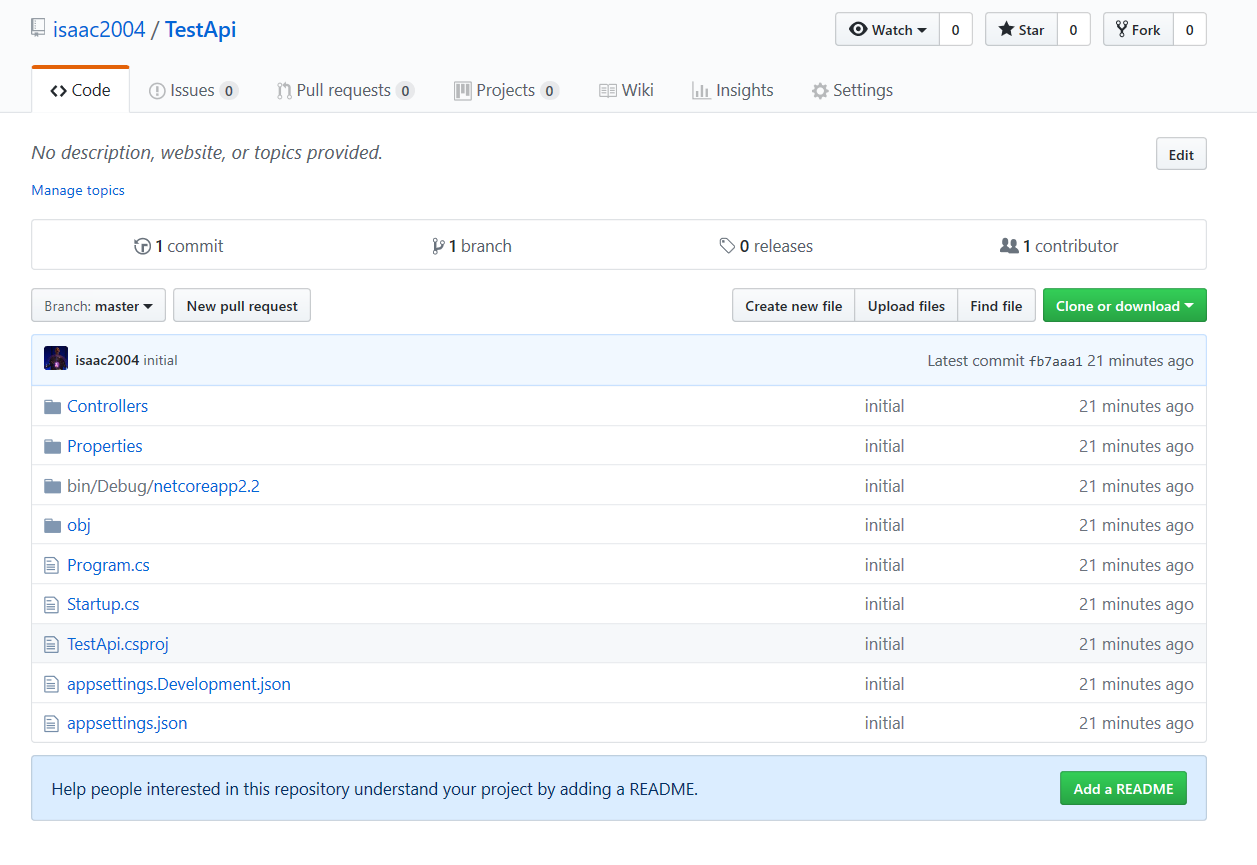Go to the Settings tab
Viewport: 1257px width, 865px height.
852,90
